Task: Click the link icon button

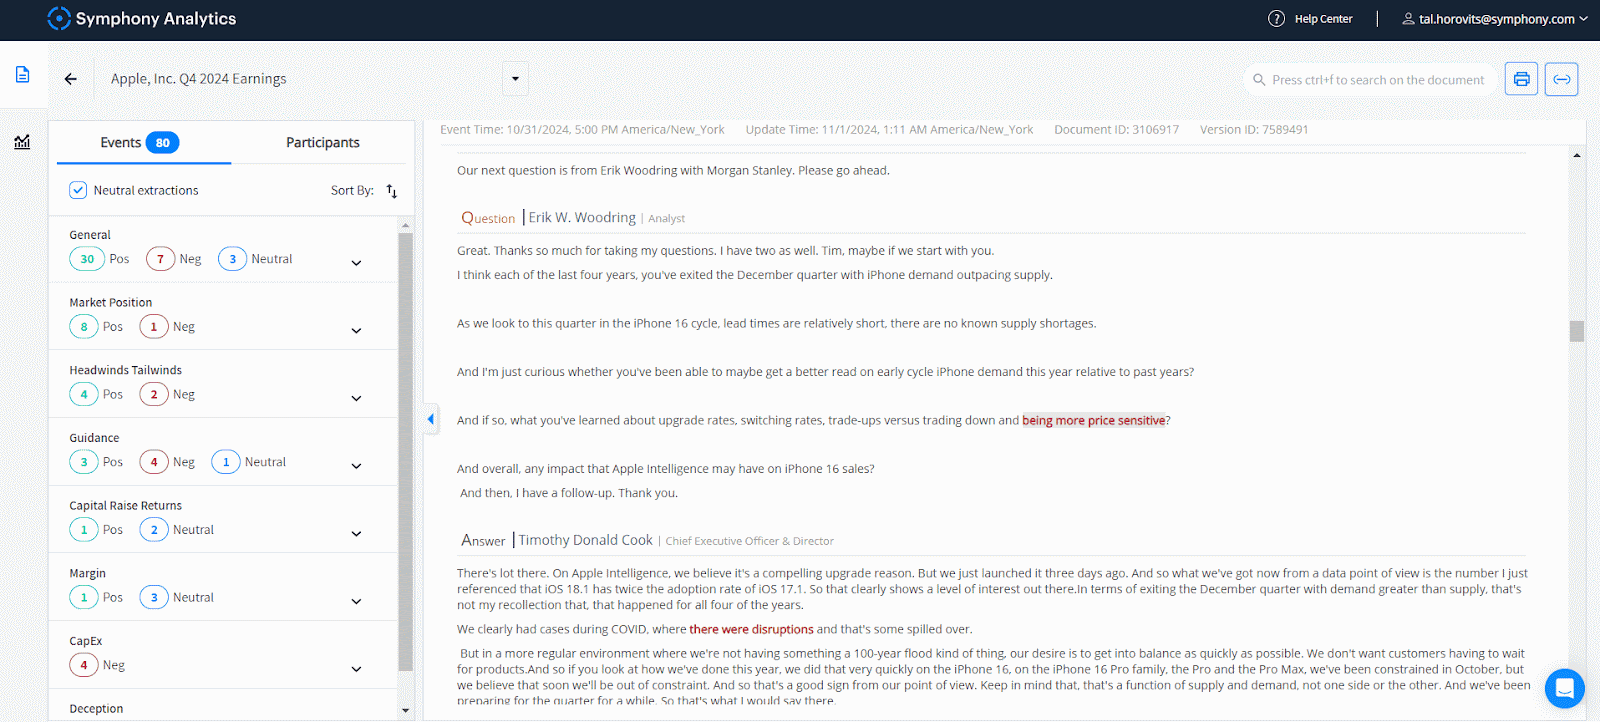Action: coord(1561,79)
